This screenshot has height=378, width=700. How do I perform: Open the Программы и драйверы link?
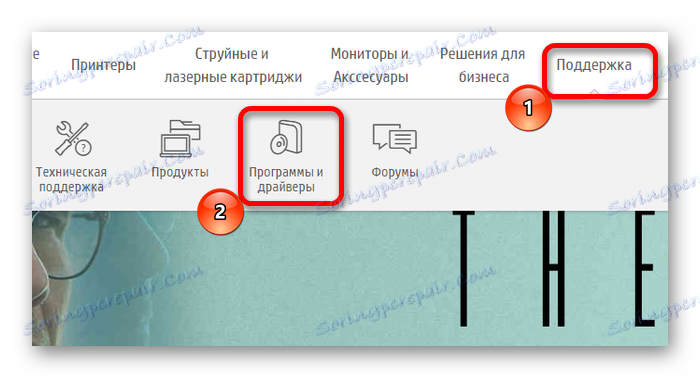point(286,179)
